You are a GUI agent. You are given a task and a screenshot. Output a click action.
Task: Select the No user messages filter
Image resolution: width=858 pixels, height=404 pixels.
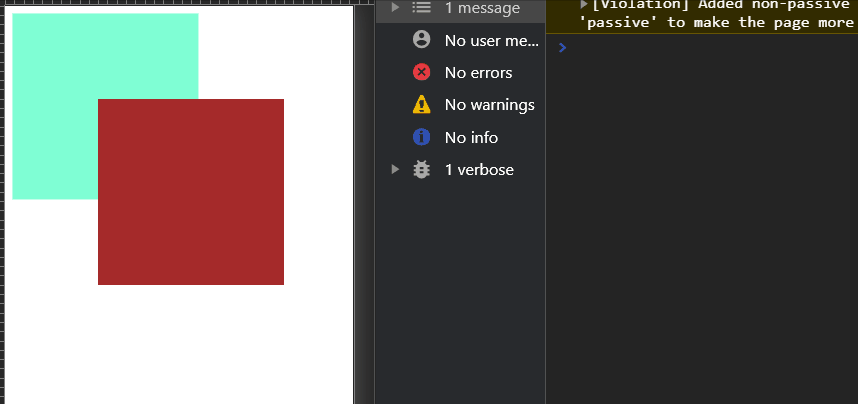pyautogui.click(x=461, y=40)
